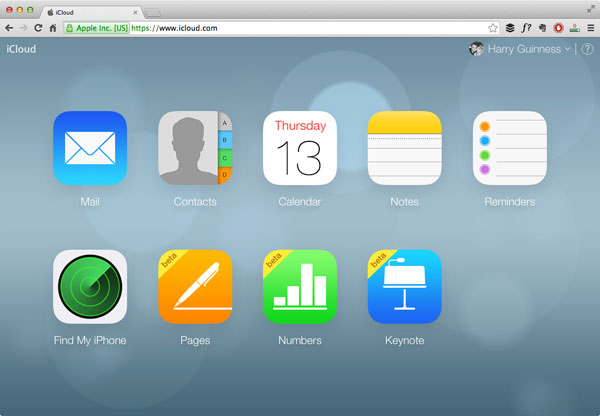Open the Notes app icon
Viewport: 600px width, 416px height.
point(404,148)
